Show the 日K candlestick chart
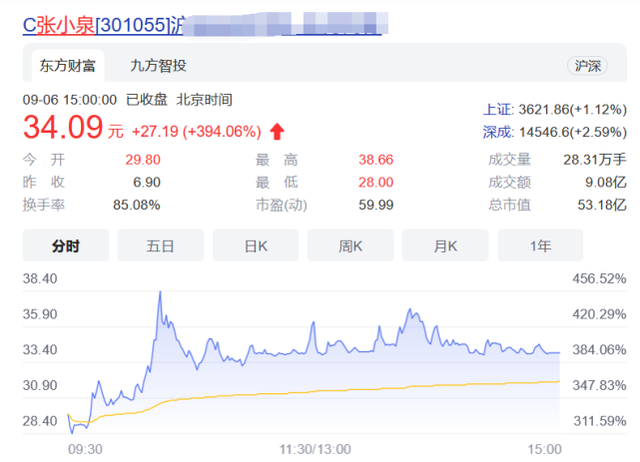The width and height of the screenshot is (640, 462). [255, 246]
